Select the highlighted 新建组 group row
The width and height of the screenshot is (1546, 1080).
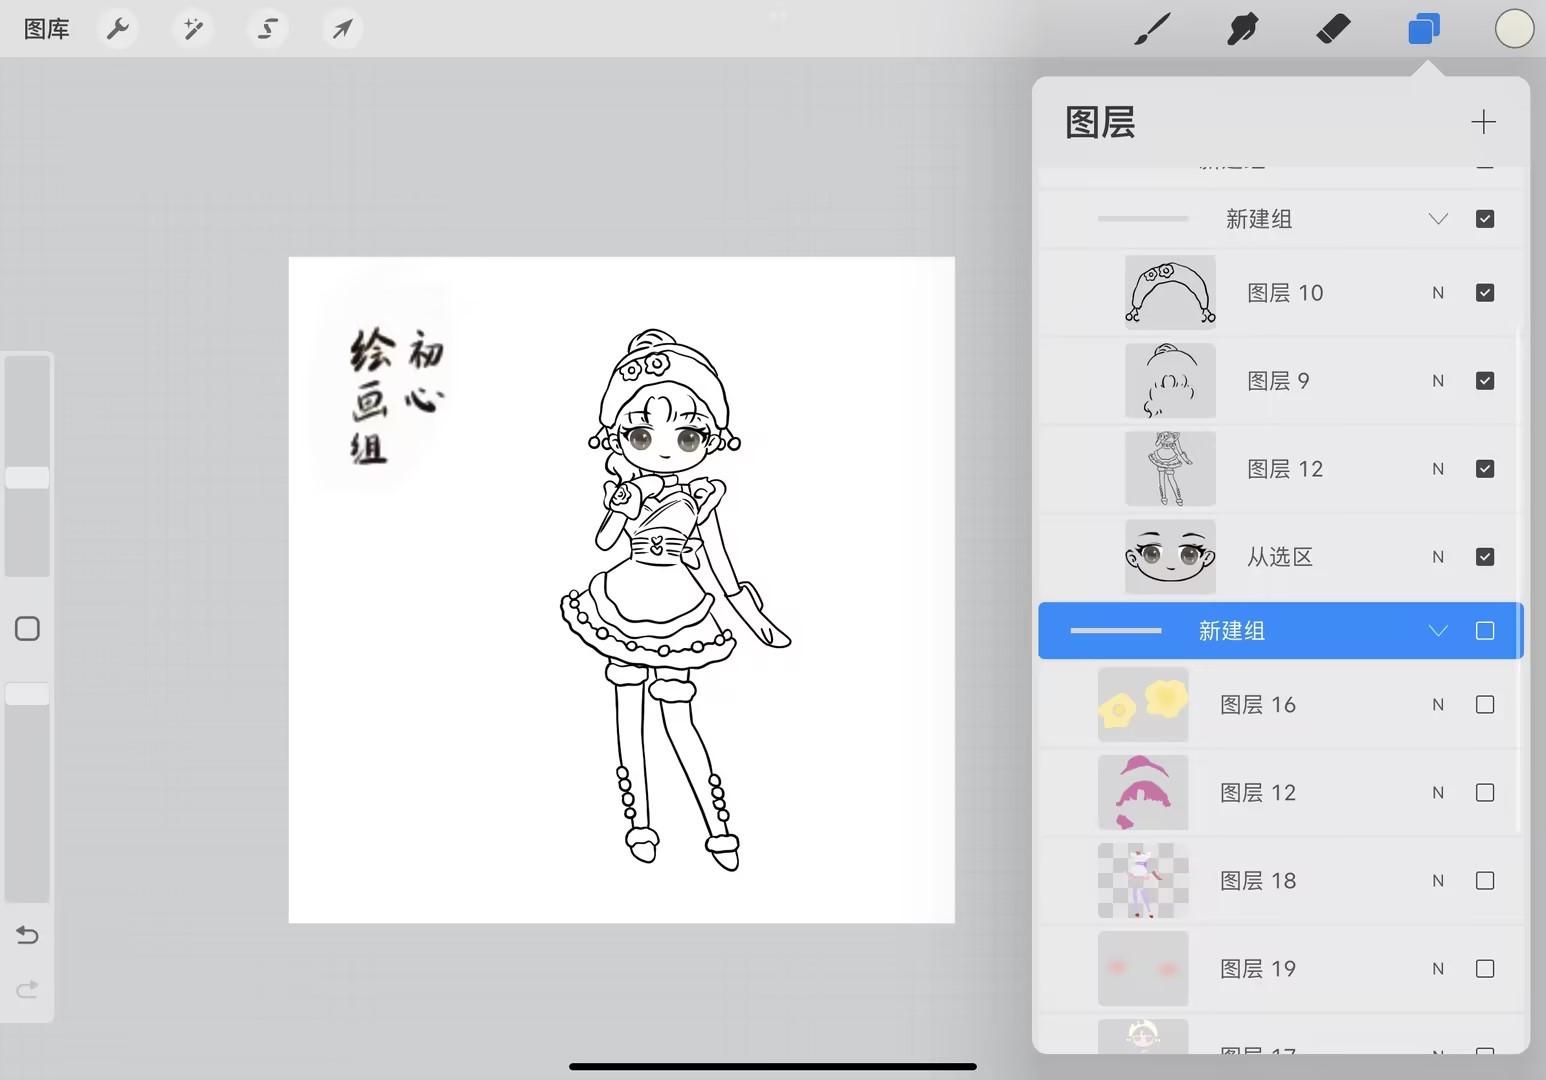pos(1281,631)
